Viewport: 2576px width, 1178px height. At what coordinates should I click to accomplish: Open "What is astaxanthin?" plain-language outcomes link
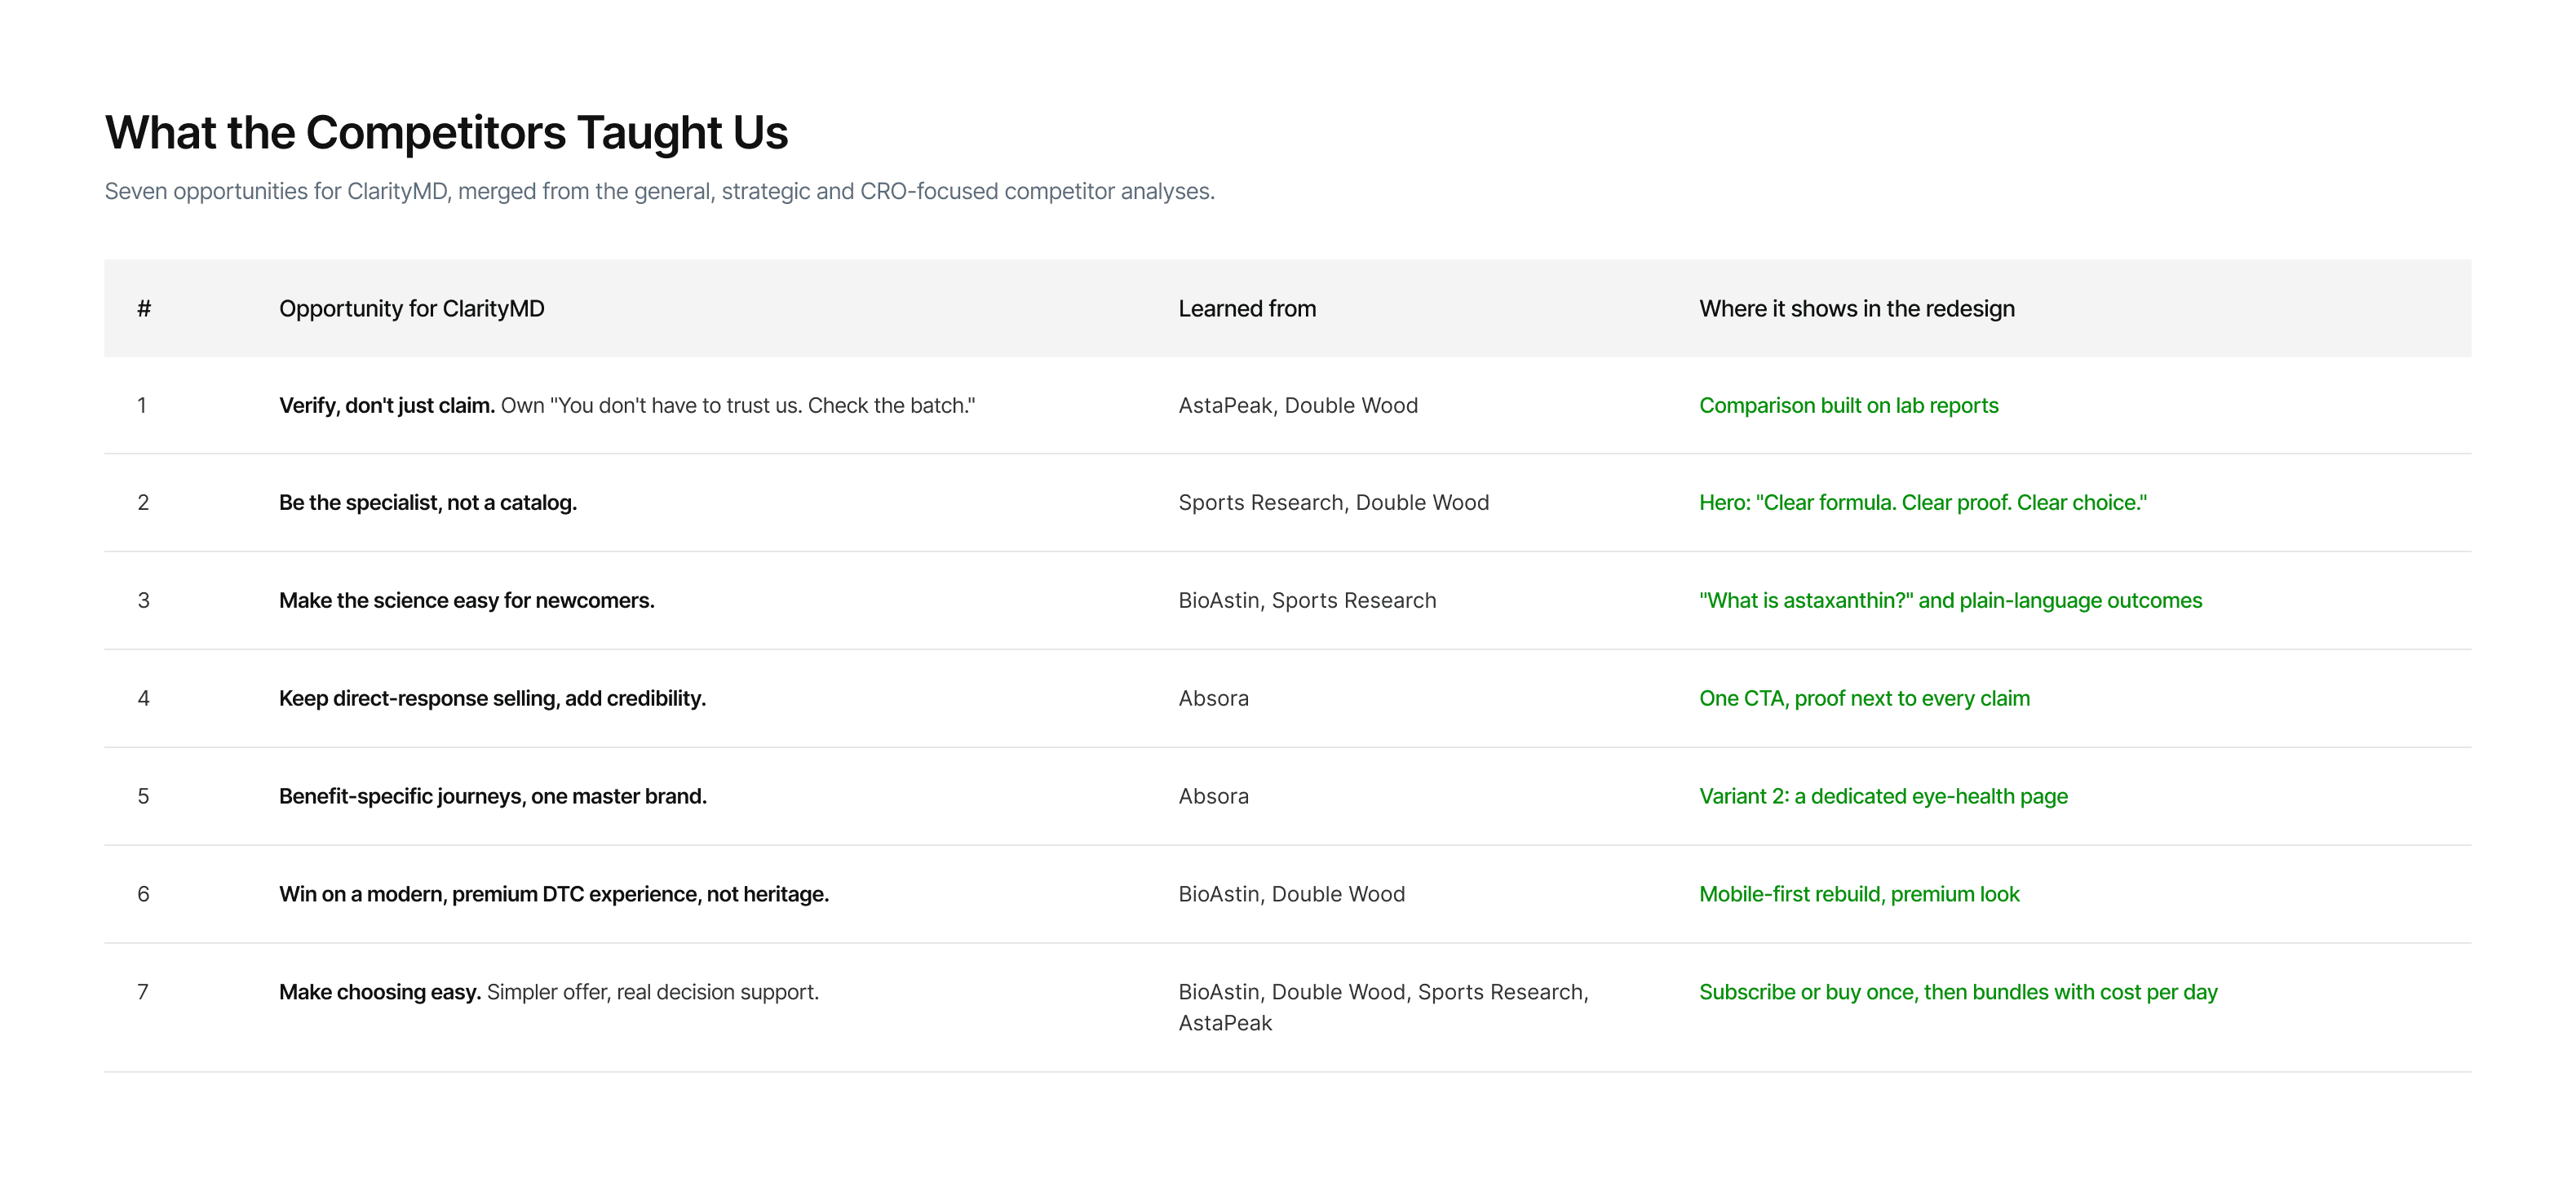[x=1951, y=601]
